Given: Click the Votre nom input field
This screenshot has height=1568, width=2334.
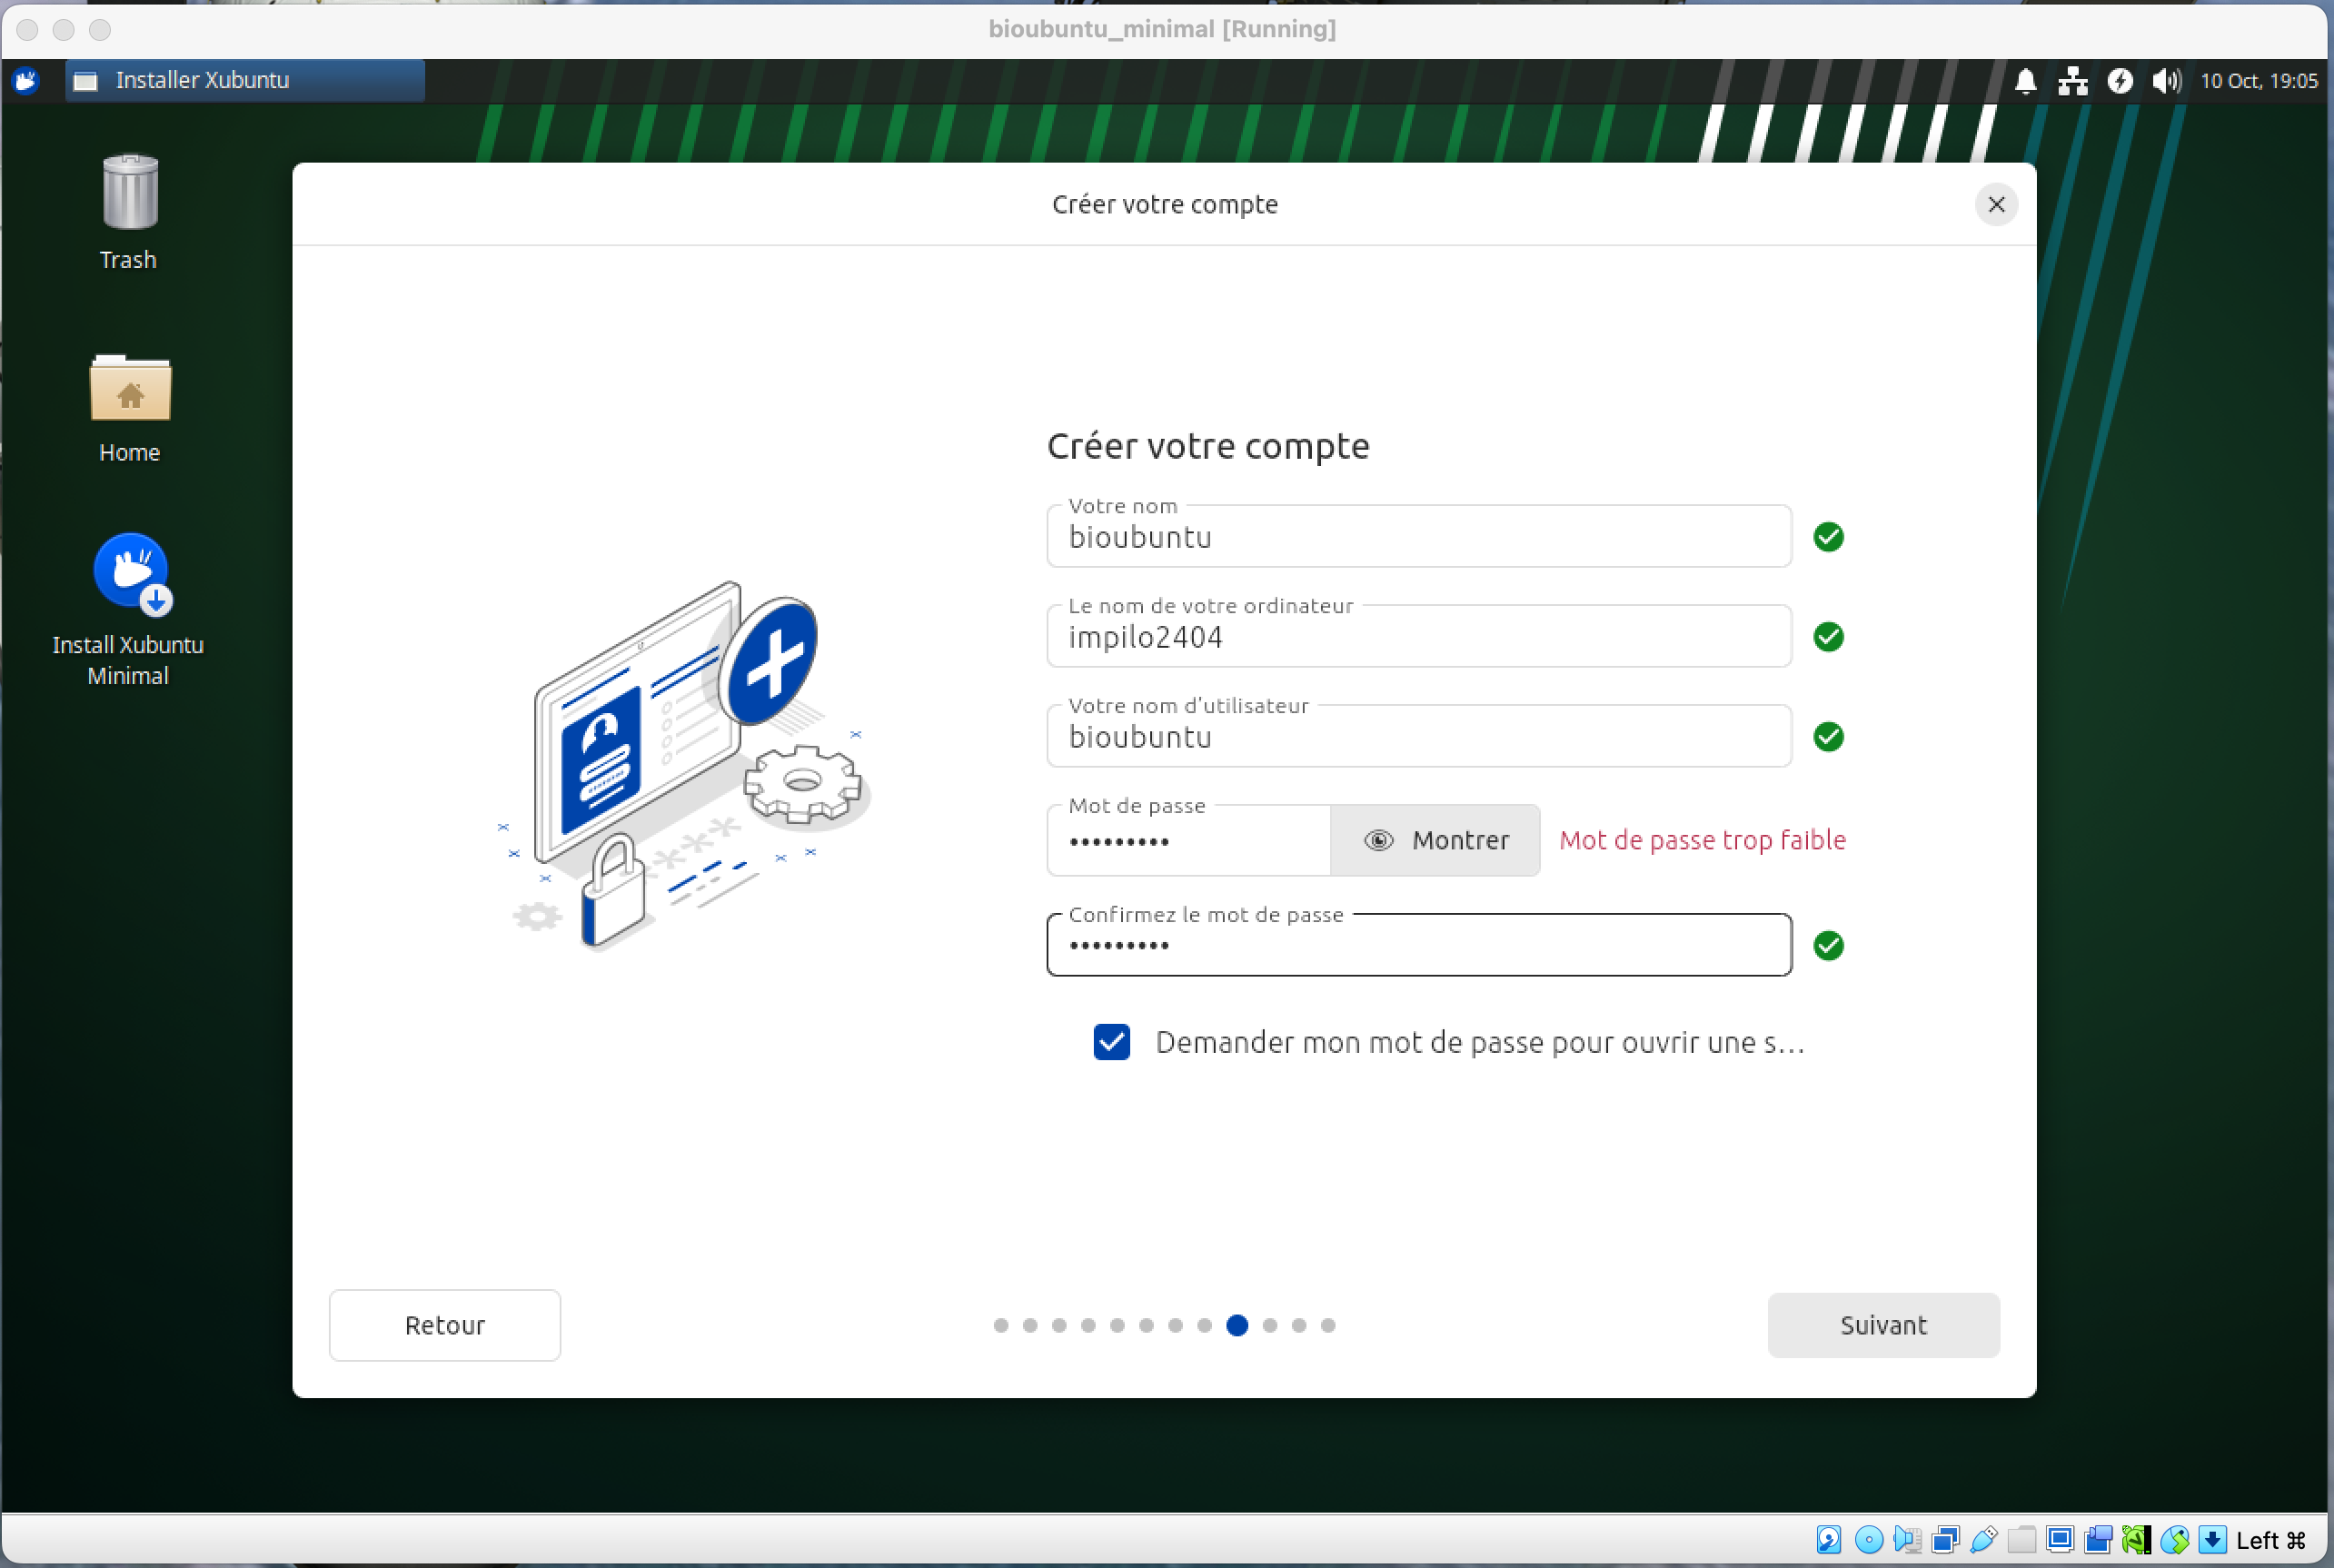Looking at the screenshot, I should 1418,538.
